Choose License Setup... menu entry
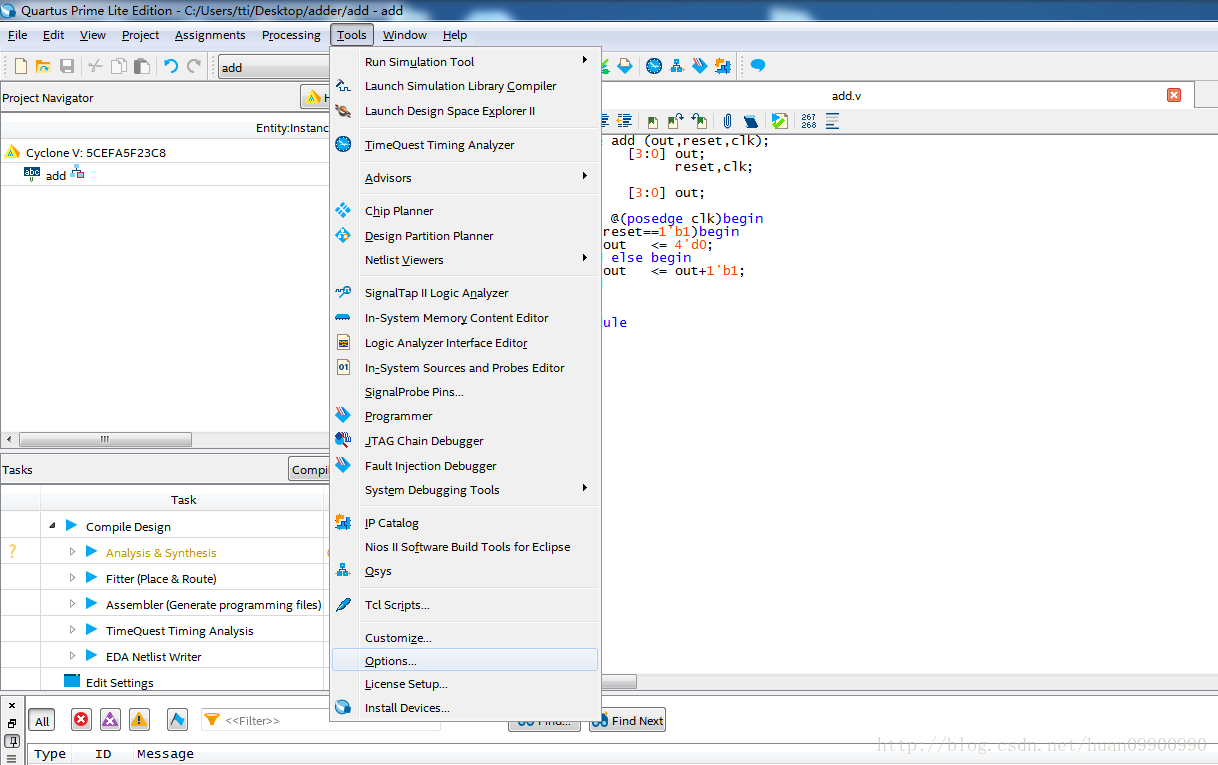 [465, 683]
